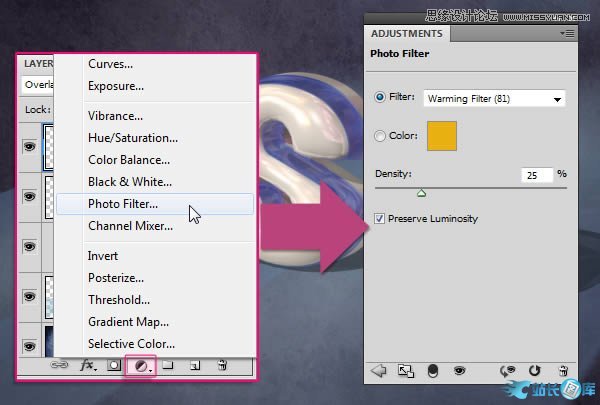
Task: Click the orange filter color swatch
Action: pyautogui.click(x=441, y=136)
